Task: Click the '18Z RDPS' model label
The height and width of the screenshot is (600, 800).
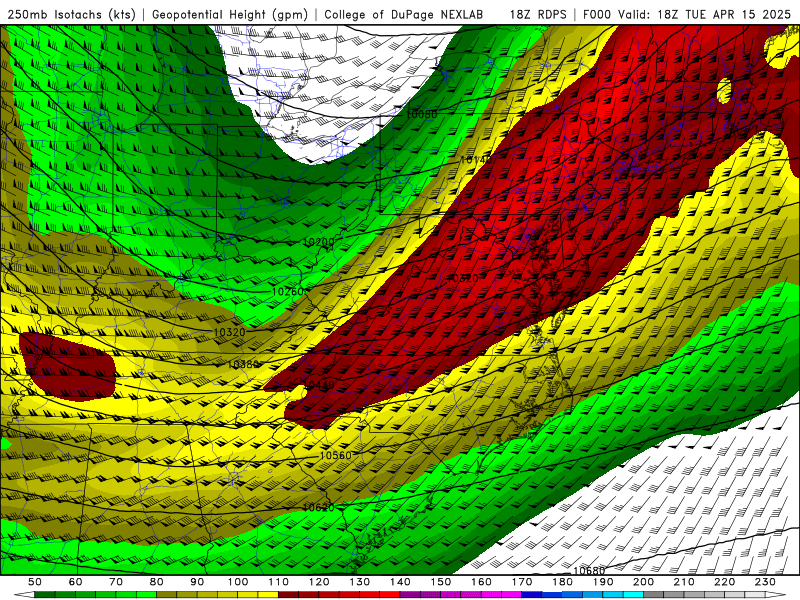Action: click(x=538, y=14)
